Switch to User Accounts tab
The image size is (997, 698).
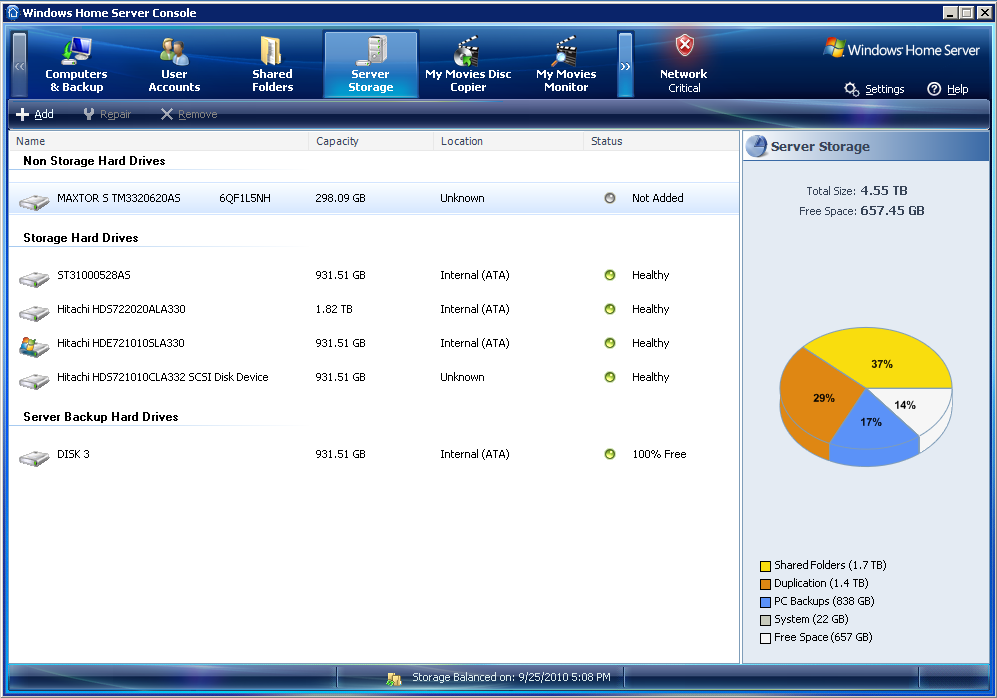(174, 64)
